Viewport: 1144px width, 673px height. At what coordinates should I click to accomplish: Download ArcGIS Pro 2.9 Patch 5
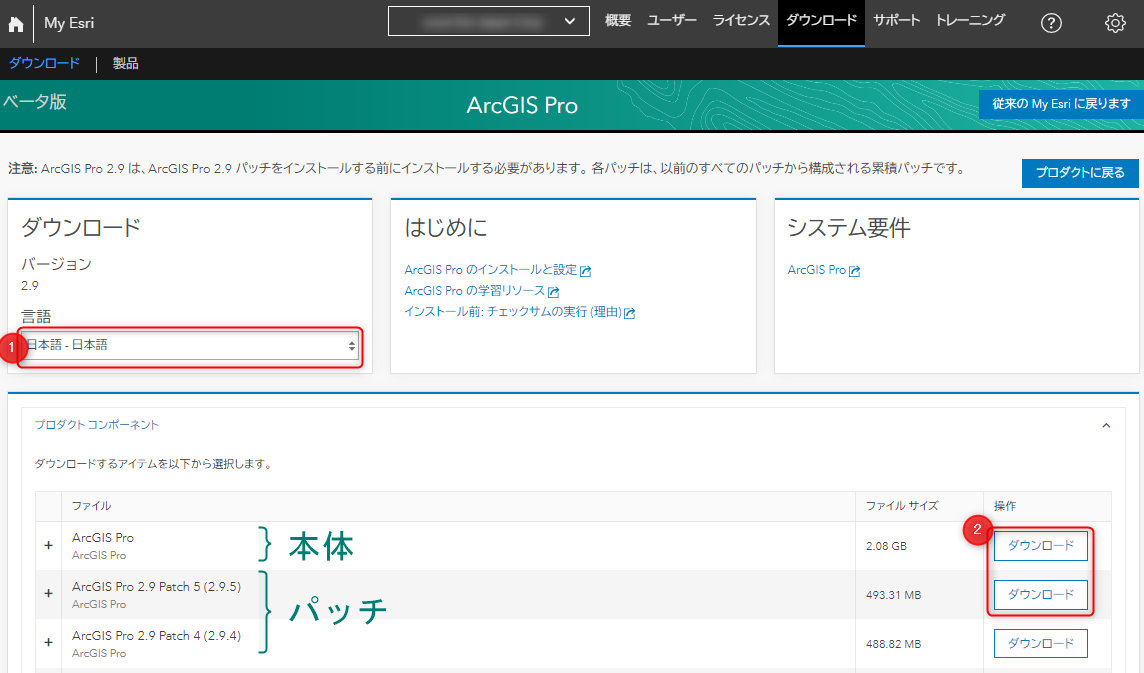(x=1040, y=595)
